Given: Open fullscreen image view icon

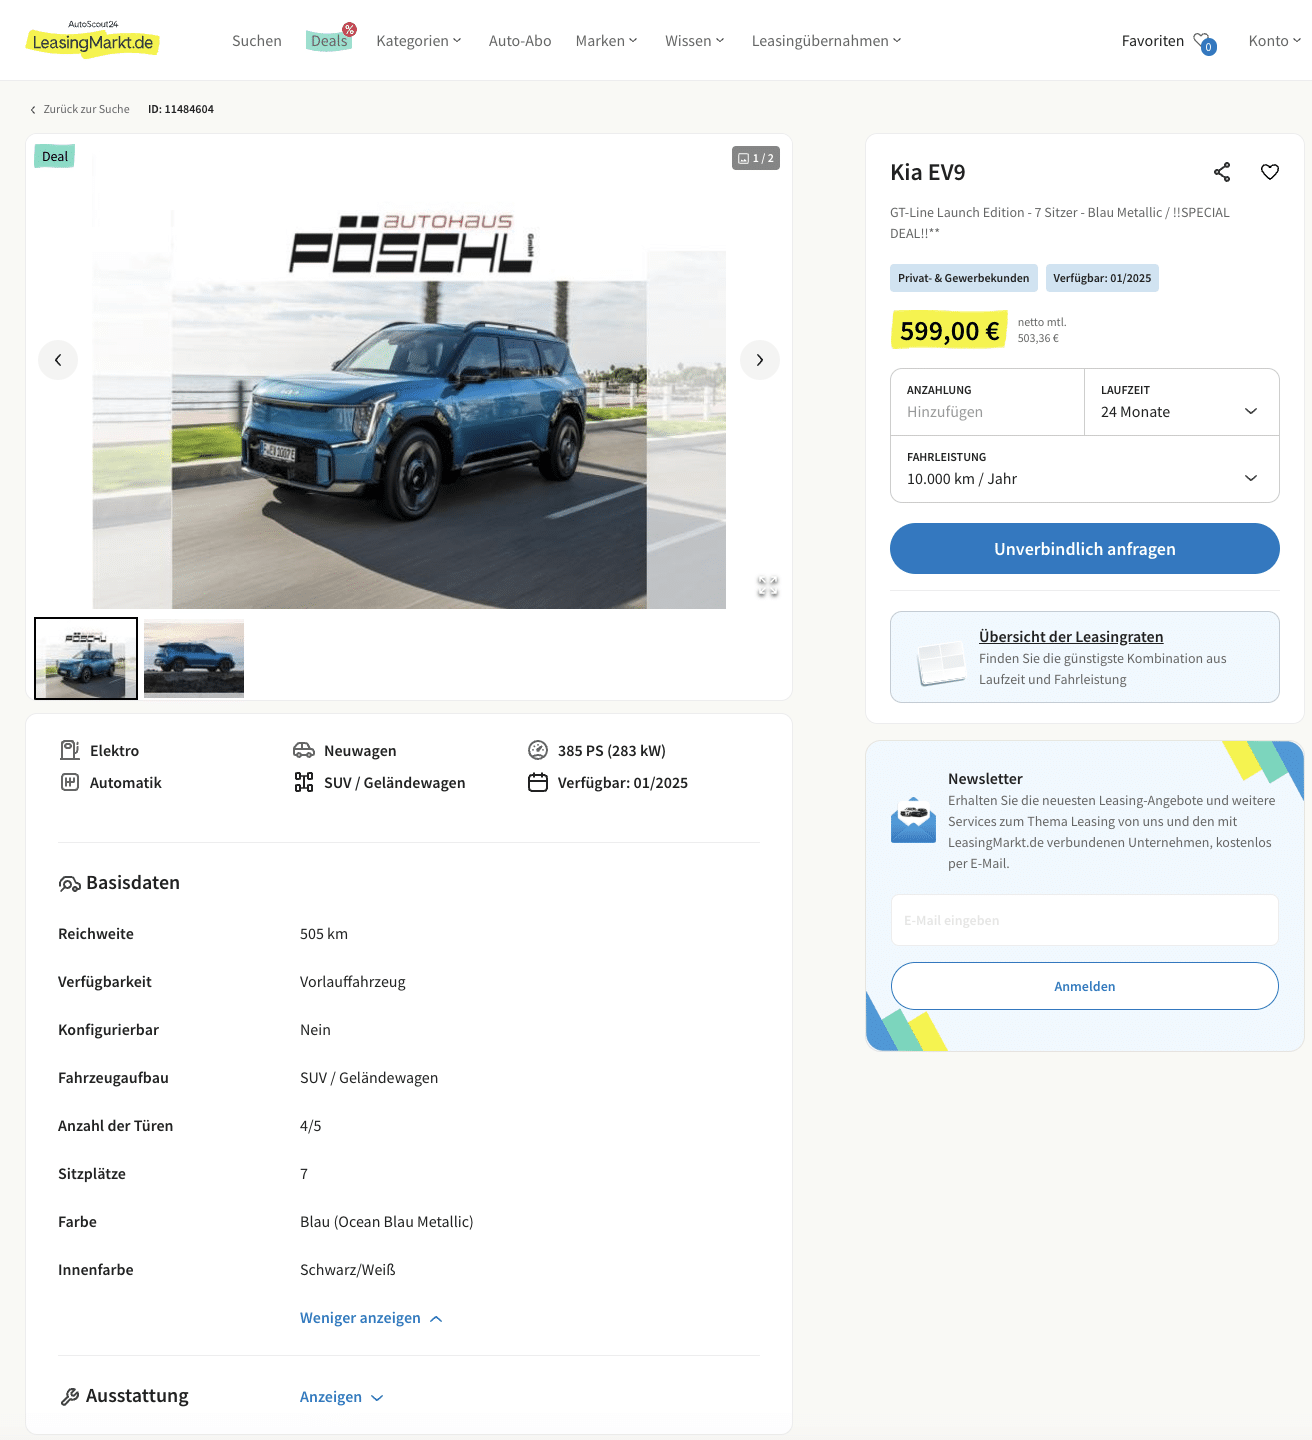Looking at the screenshot, I should click(x=768, y=587).
